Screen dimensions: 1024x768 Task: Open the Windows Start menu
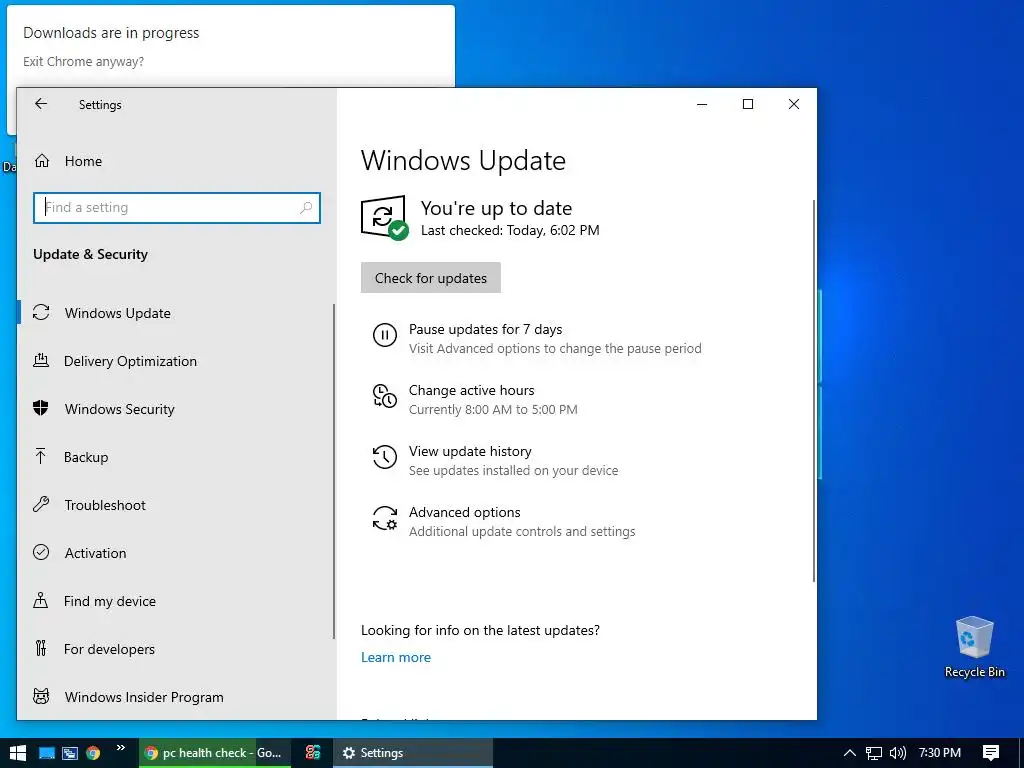click(18, 753)
